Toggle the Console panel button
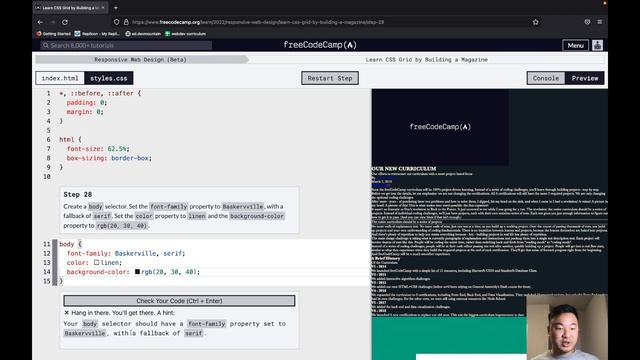Image resolution: width=640 pixels, height=360 pixels. 546,78
